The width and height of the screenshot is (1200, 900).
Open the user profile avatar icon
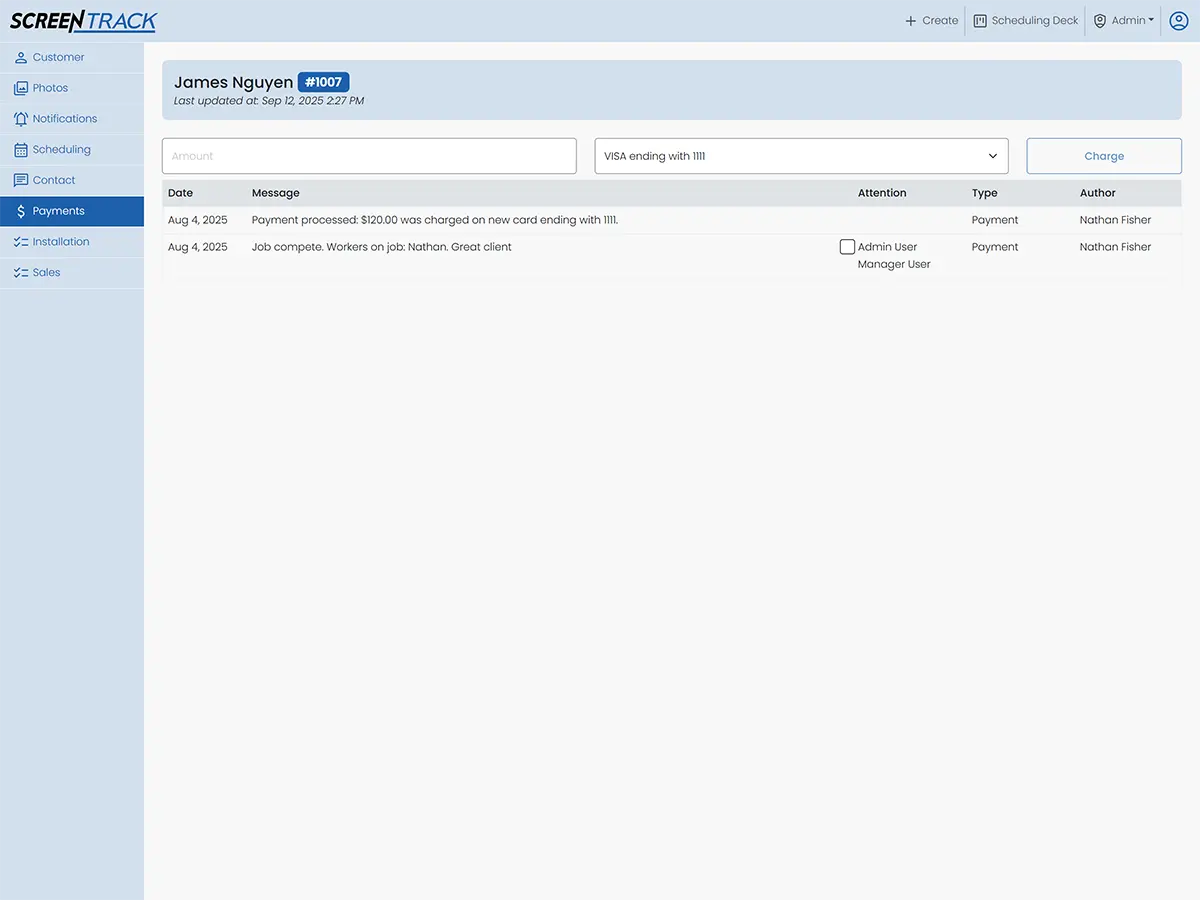click(x=1179, y=21)
